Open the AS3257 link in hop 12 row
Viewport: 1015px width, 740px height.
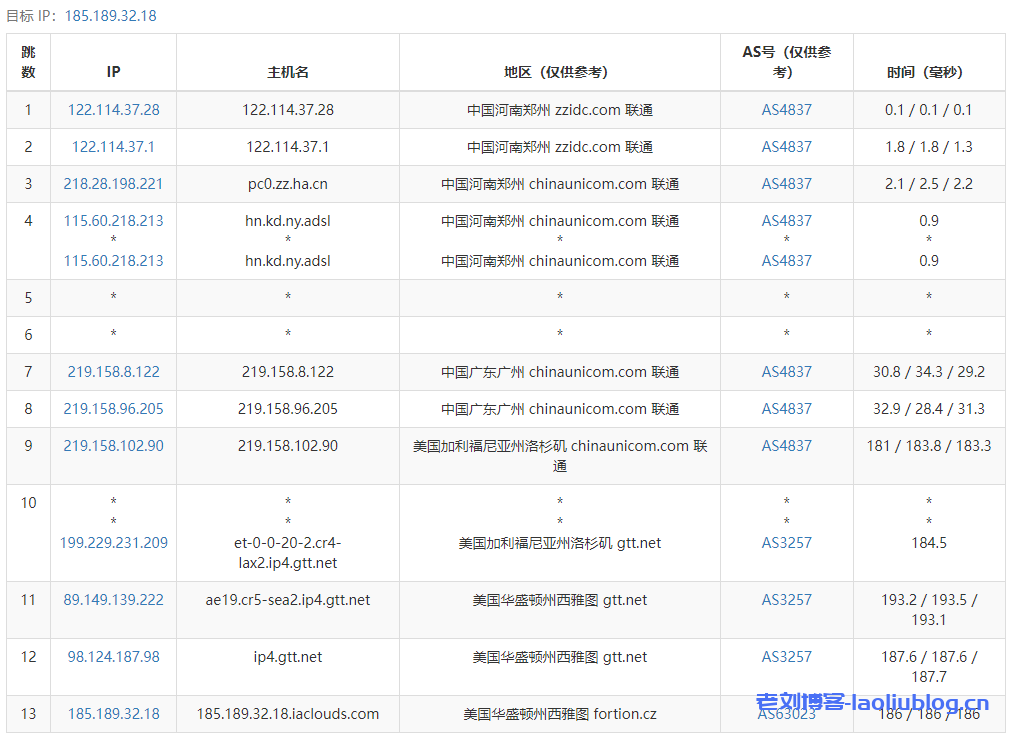786,657
